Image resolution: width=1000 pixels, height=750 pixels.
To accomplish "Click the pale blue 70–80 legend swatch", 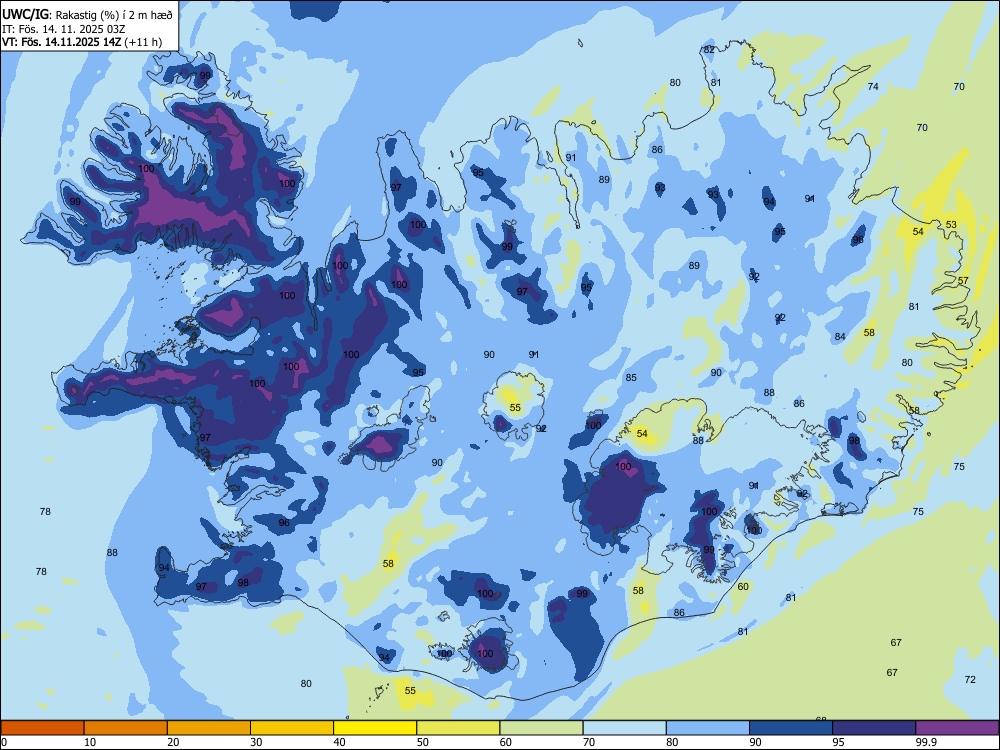I will [624, 728].
